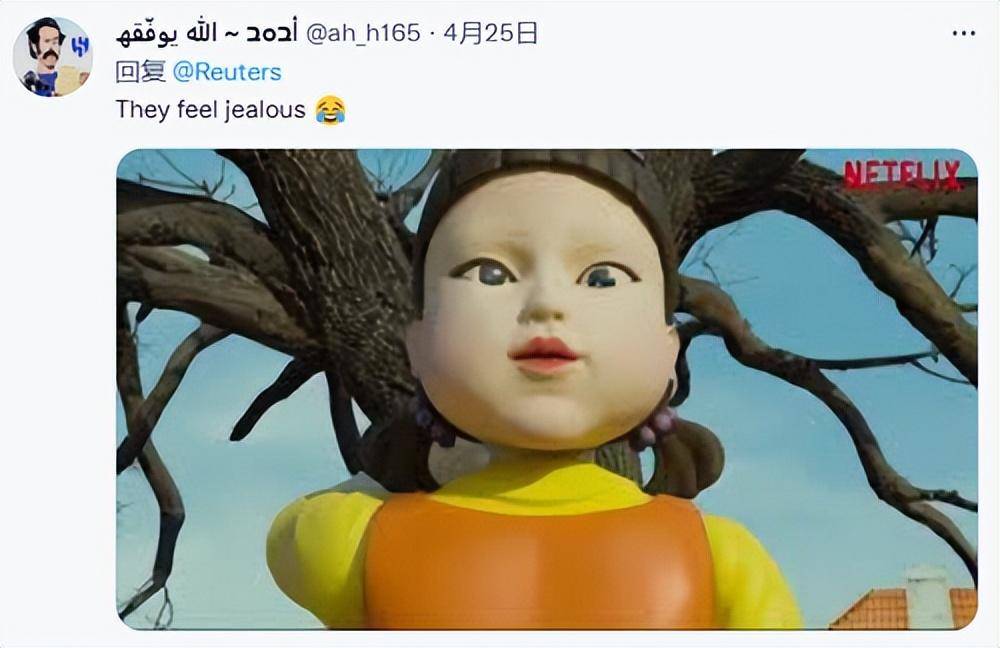Click the crying-laughing emoji in the tweet
Viewport: 1000px width, 648px height.
[330, 110]
